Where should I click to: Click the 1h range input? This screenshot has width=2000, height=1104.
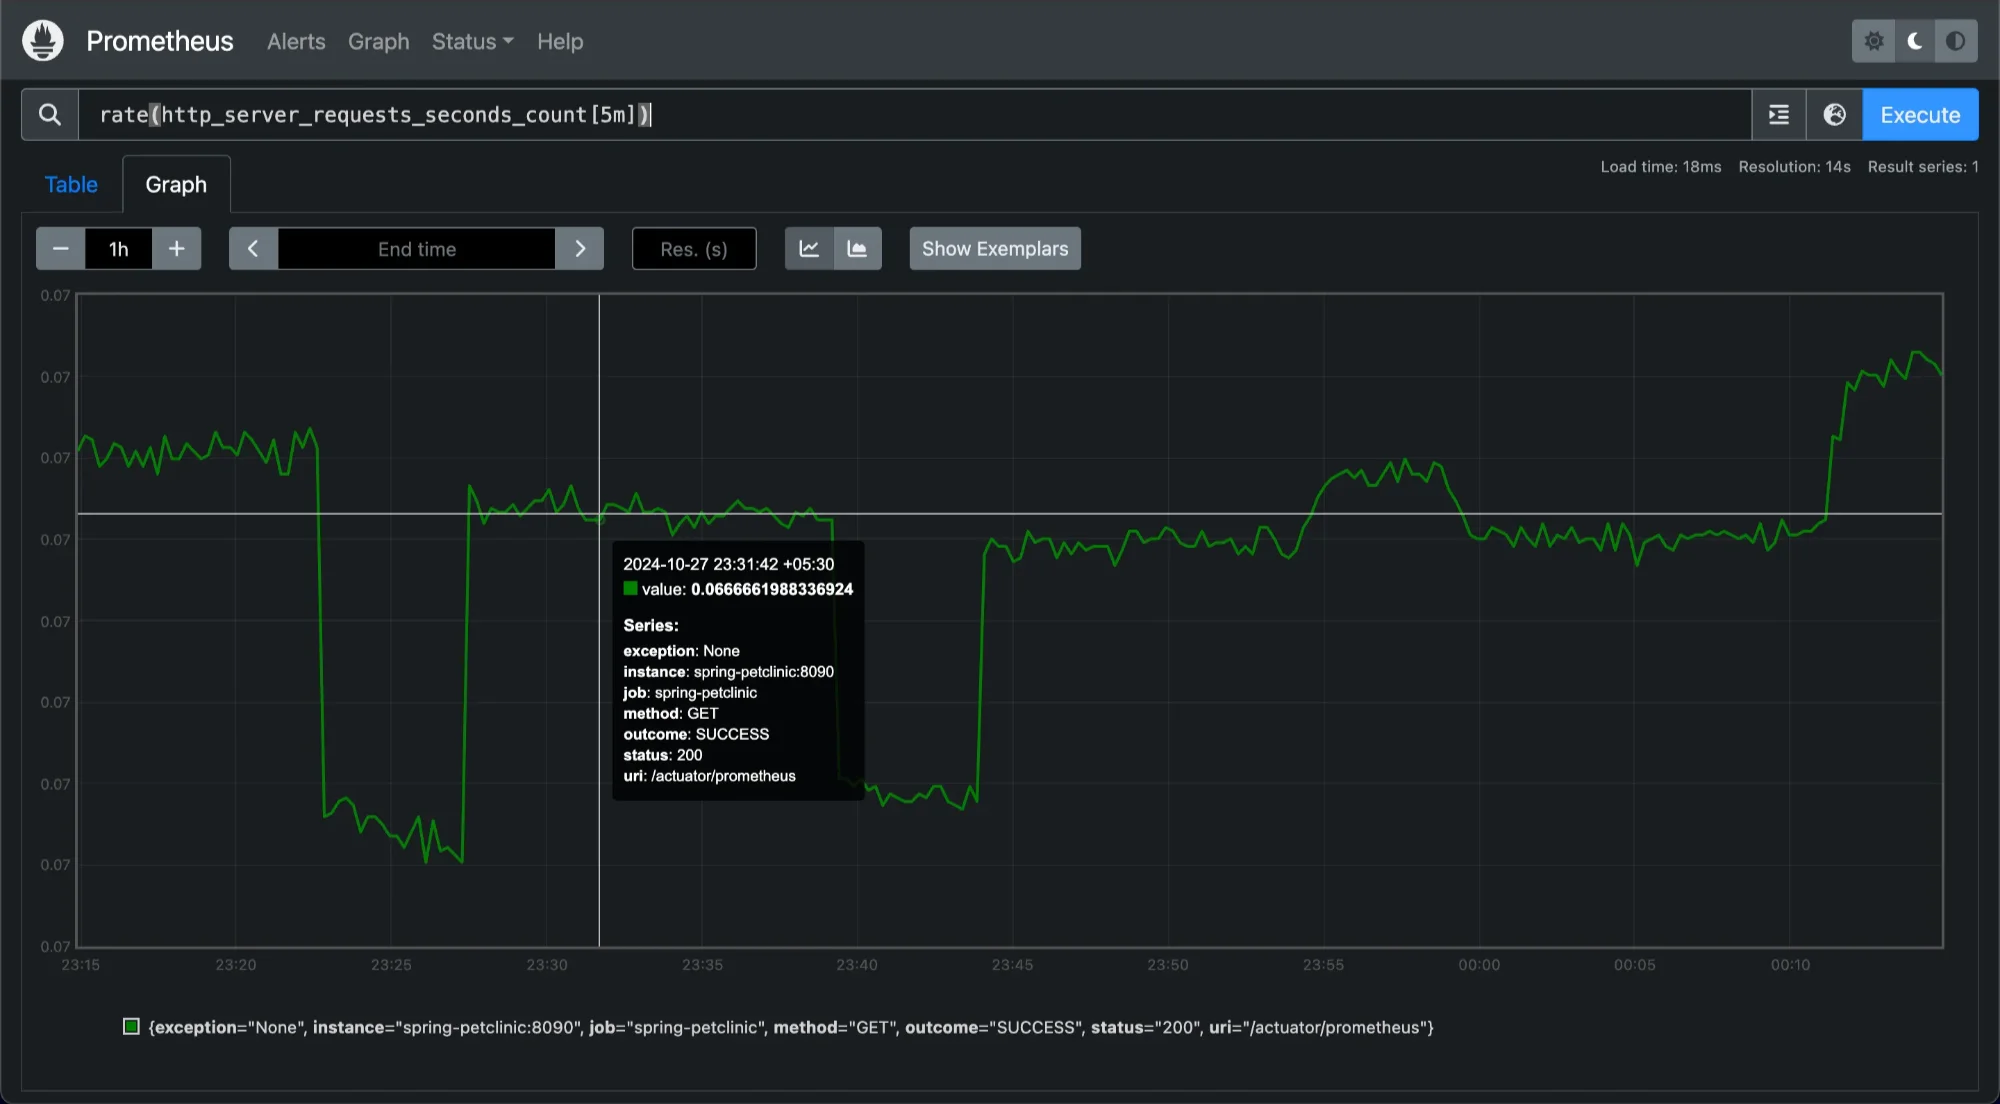pos(119,249)
